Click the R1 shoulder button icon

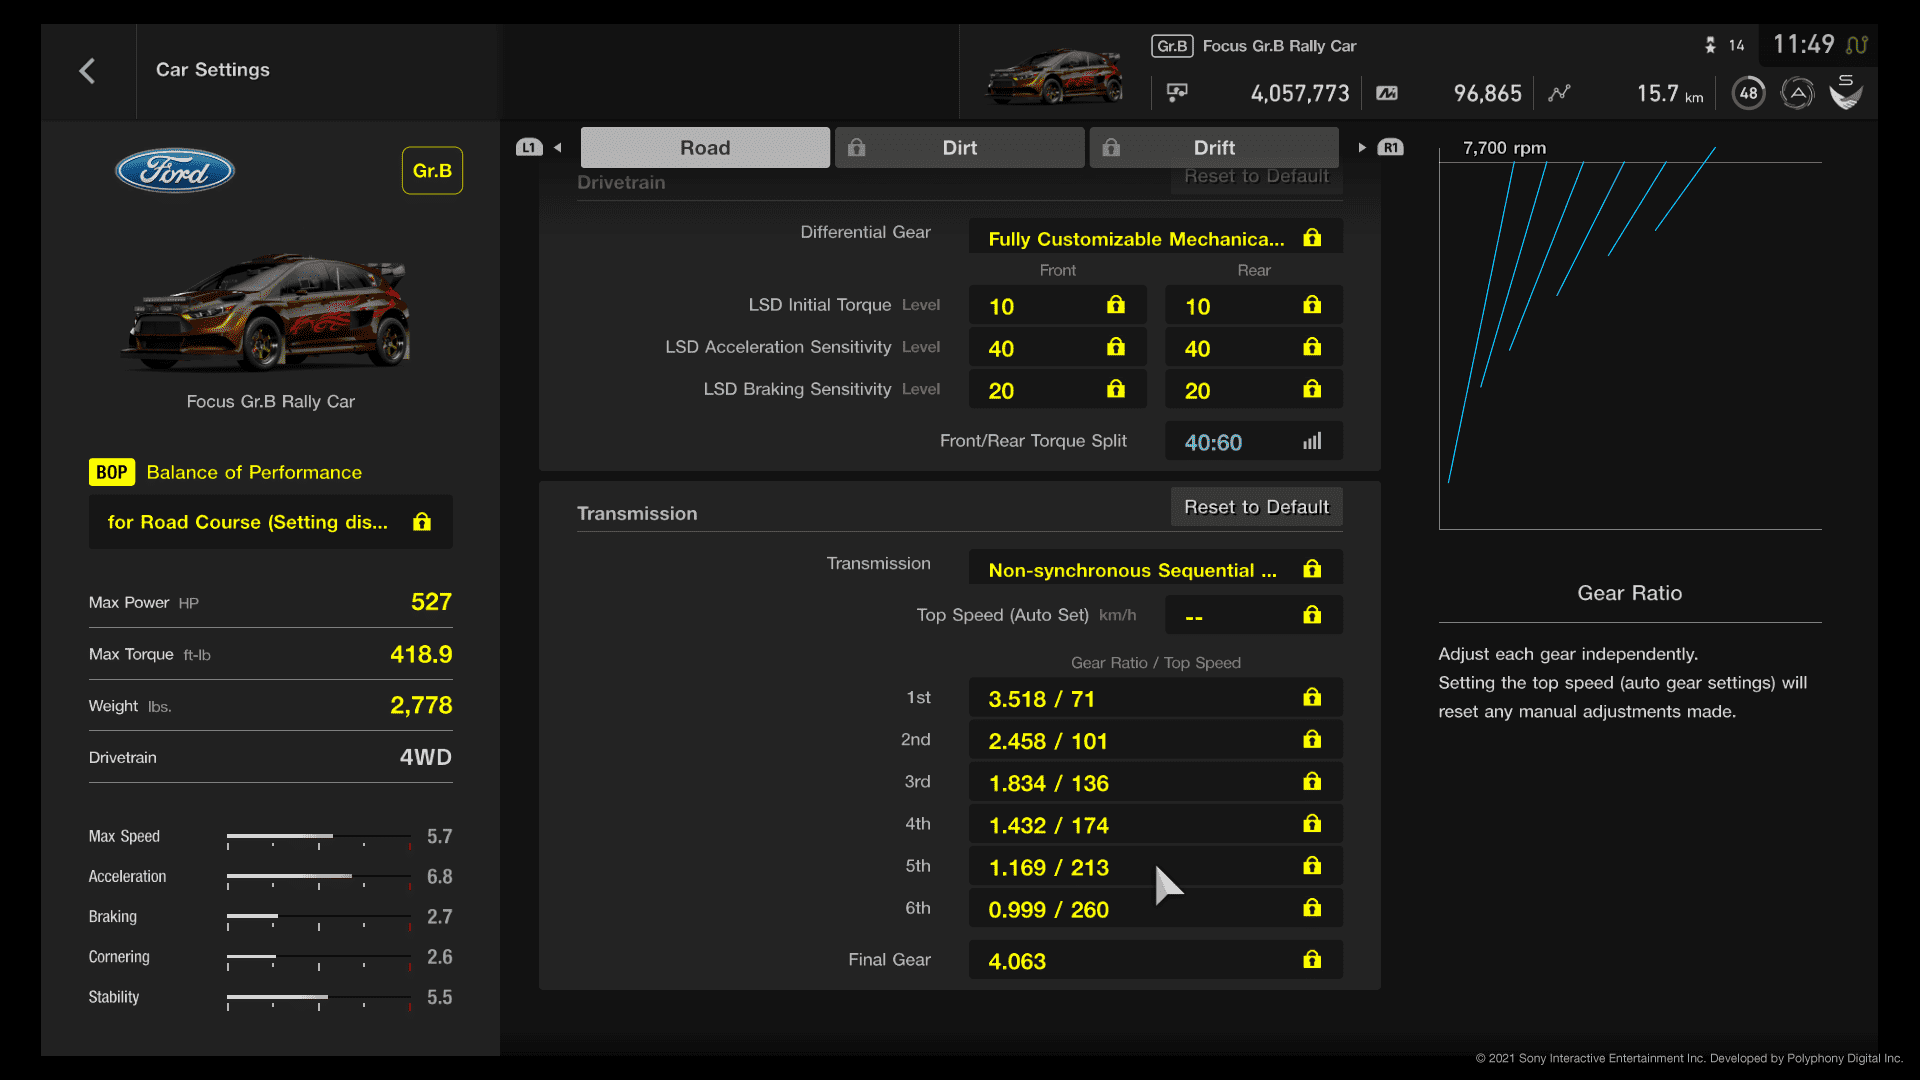coord(1390,148)
